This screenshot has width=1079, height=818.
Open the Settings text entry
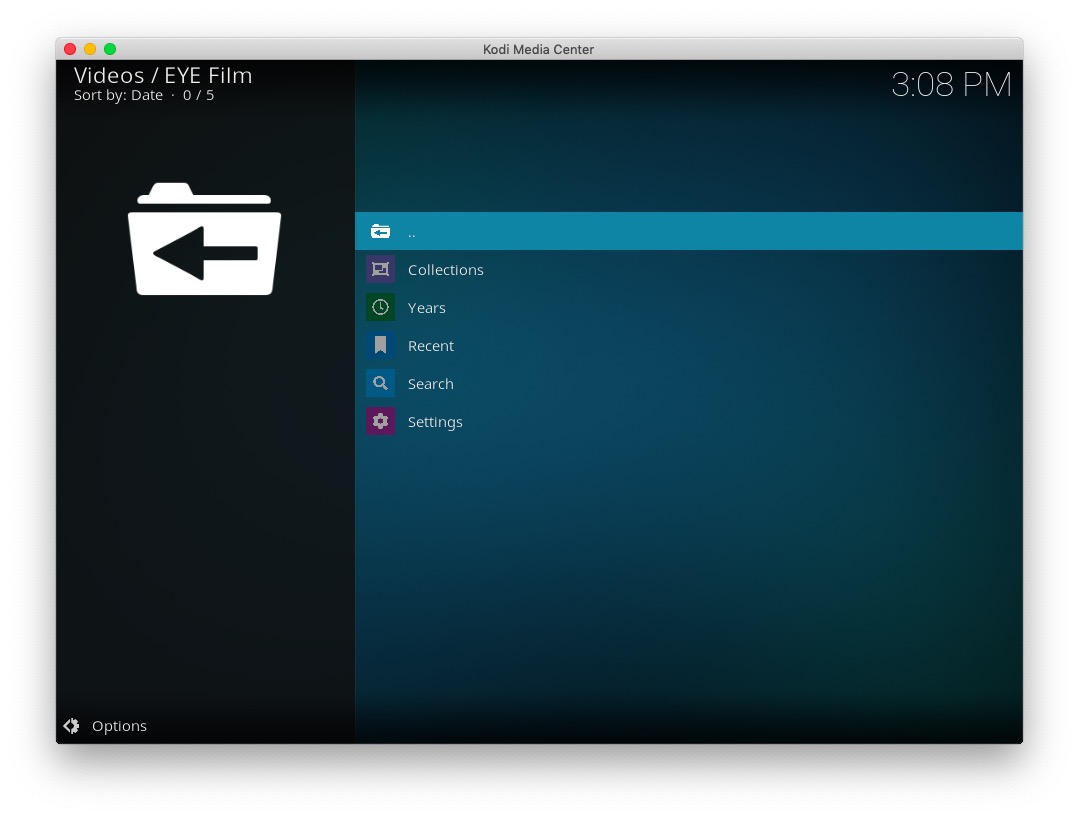tap(435, 422)
